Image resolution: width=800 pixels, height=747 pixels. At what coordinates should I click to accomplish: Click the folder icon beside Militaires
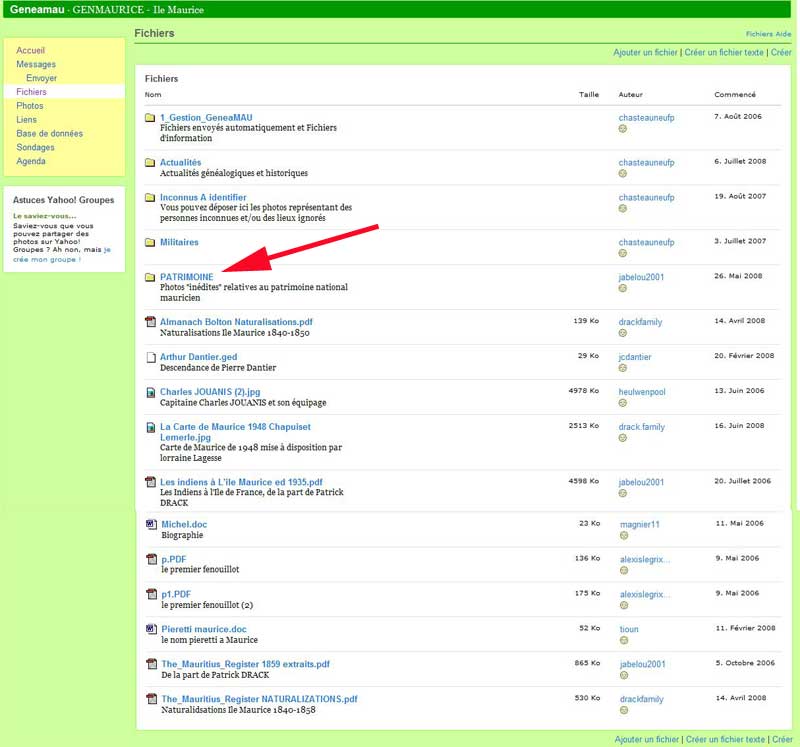(x=150, y=242)
